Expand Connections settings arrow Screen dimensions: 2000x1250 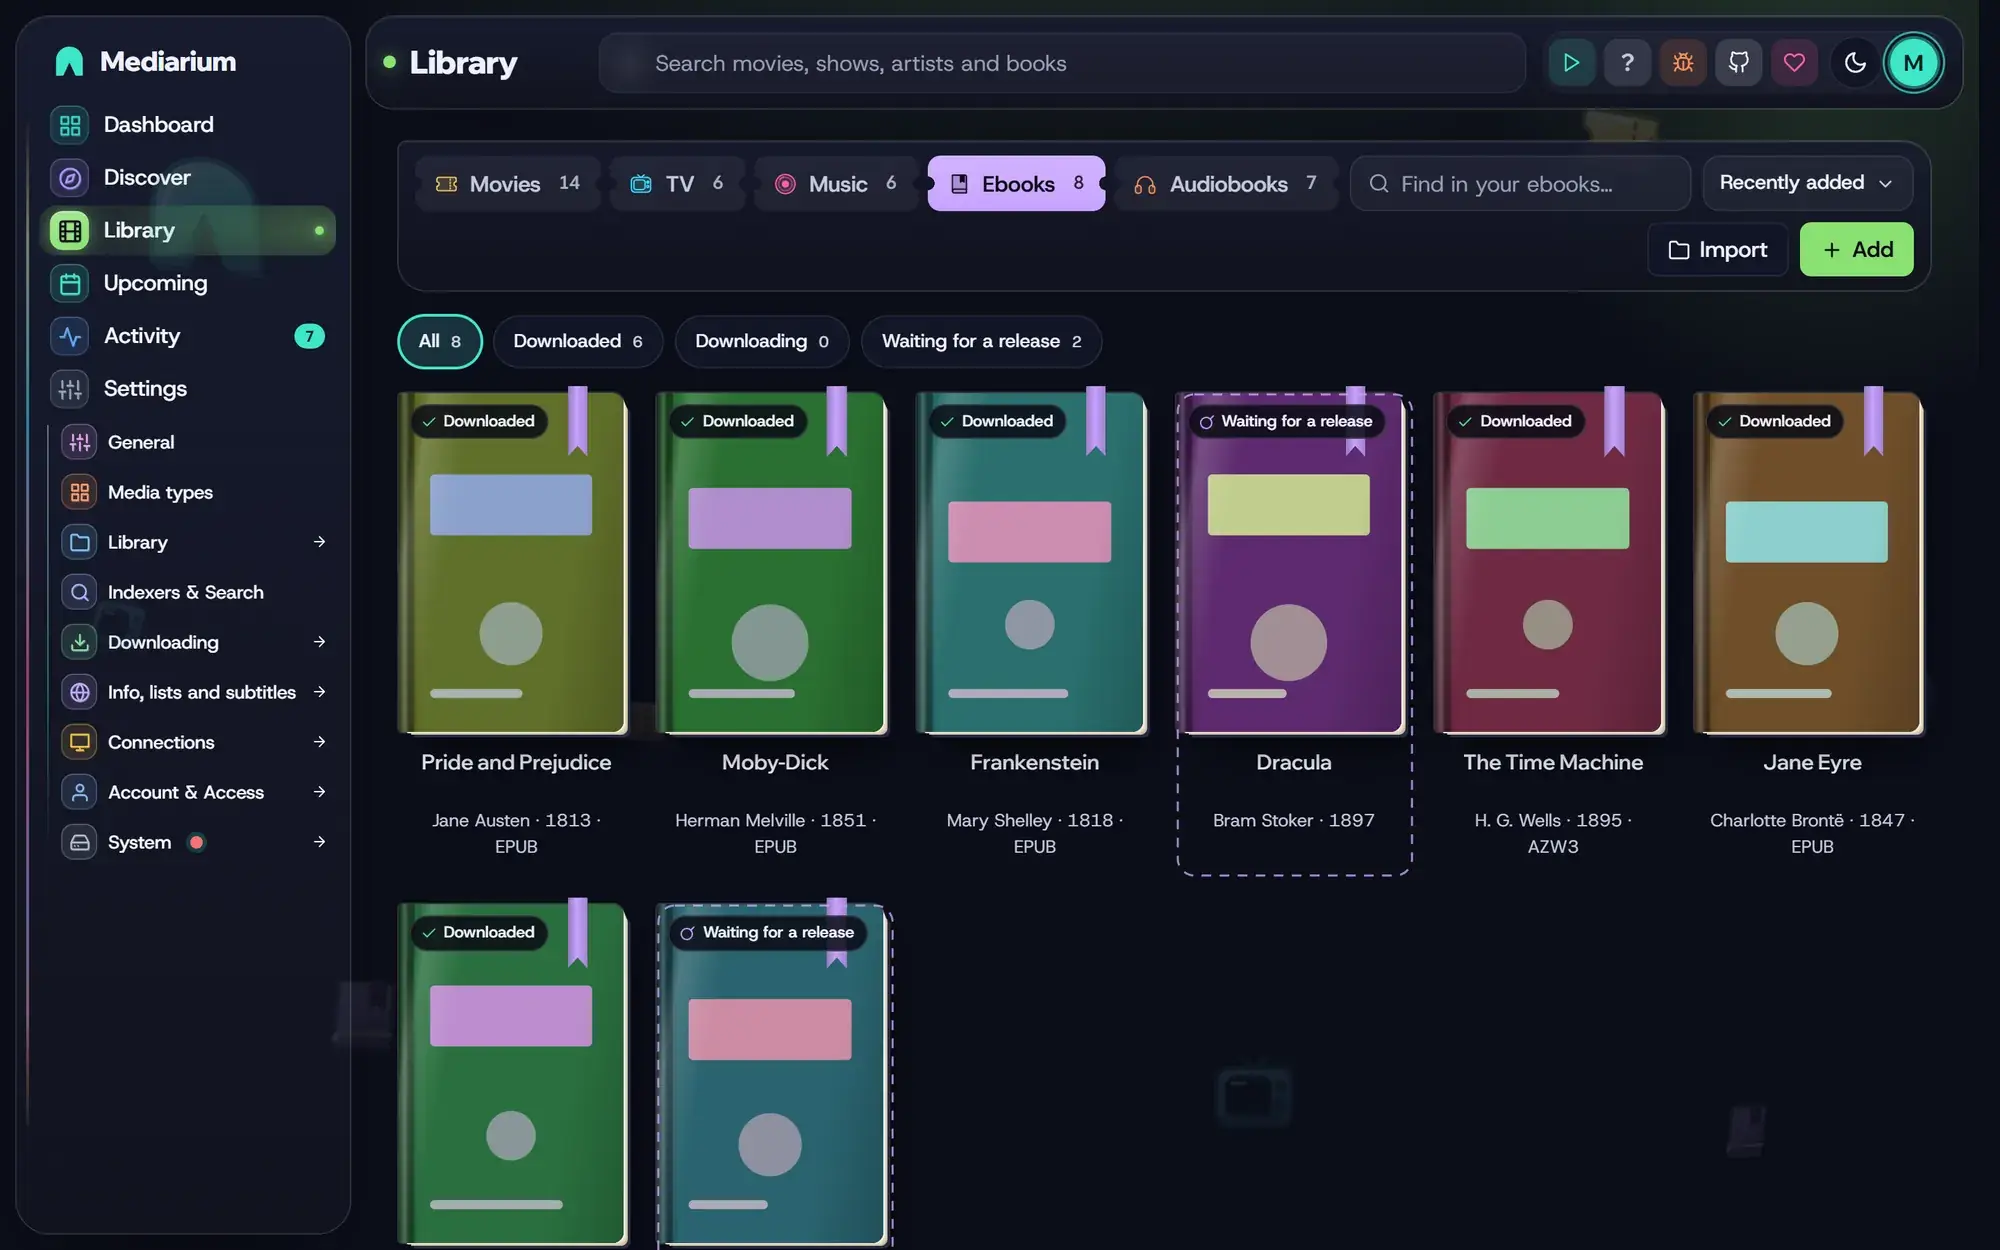319,742
